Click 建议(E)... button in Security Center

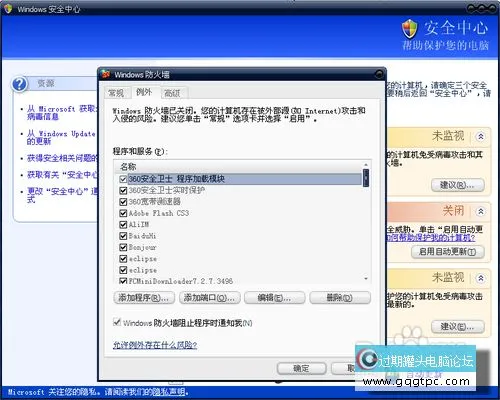(x=458, y=327)
